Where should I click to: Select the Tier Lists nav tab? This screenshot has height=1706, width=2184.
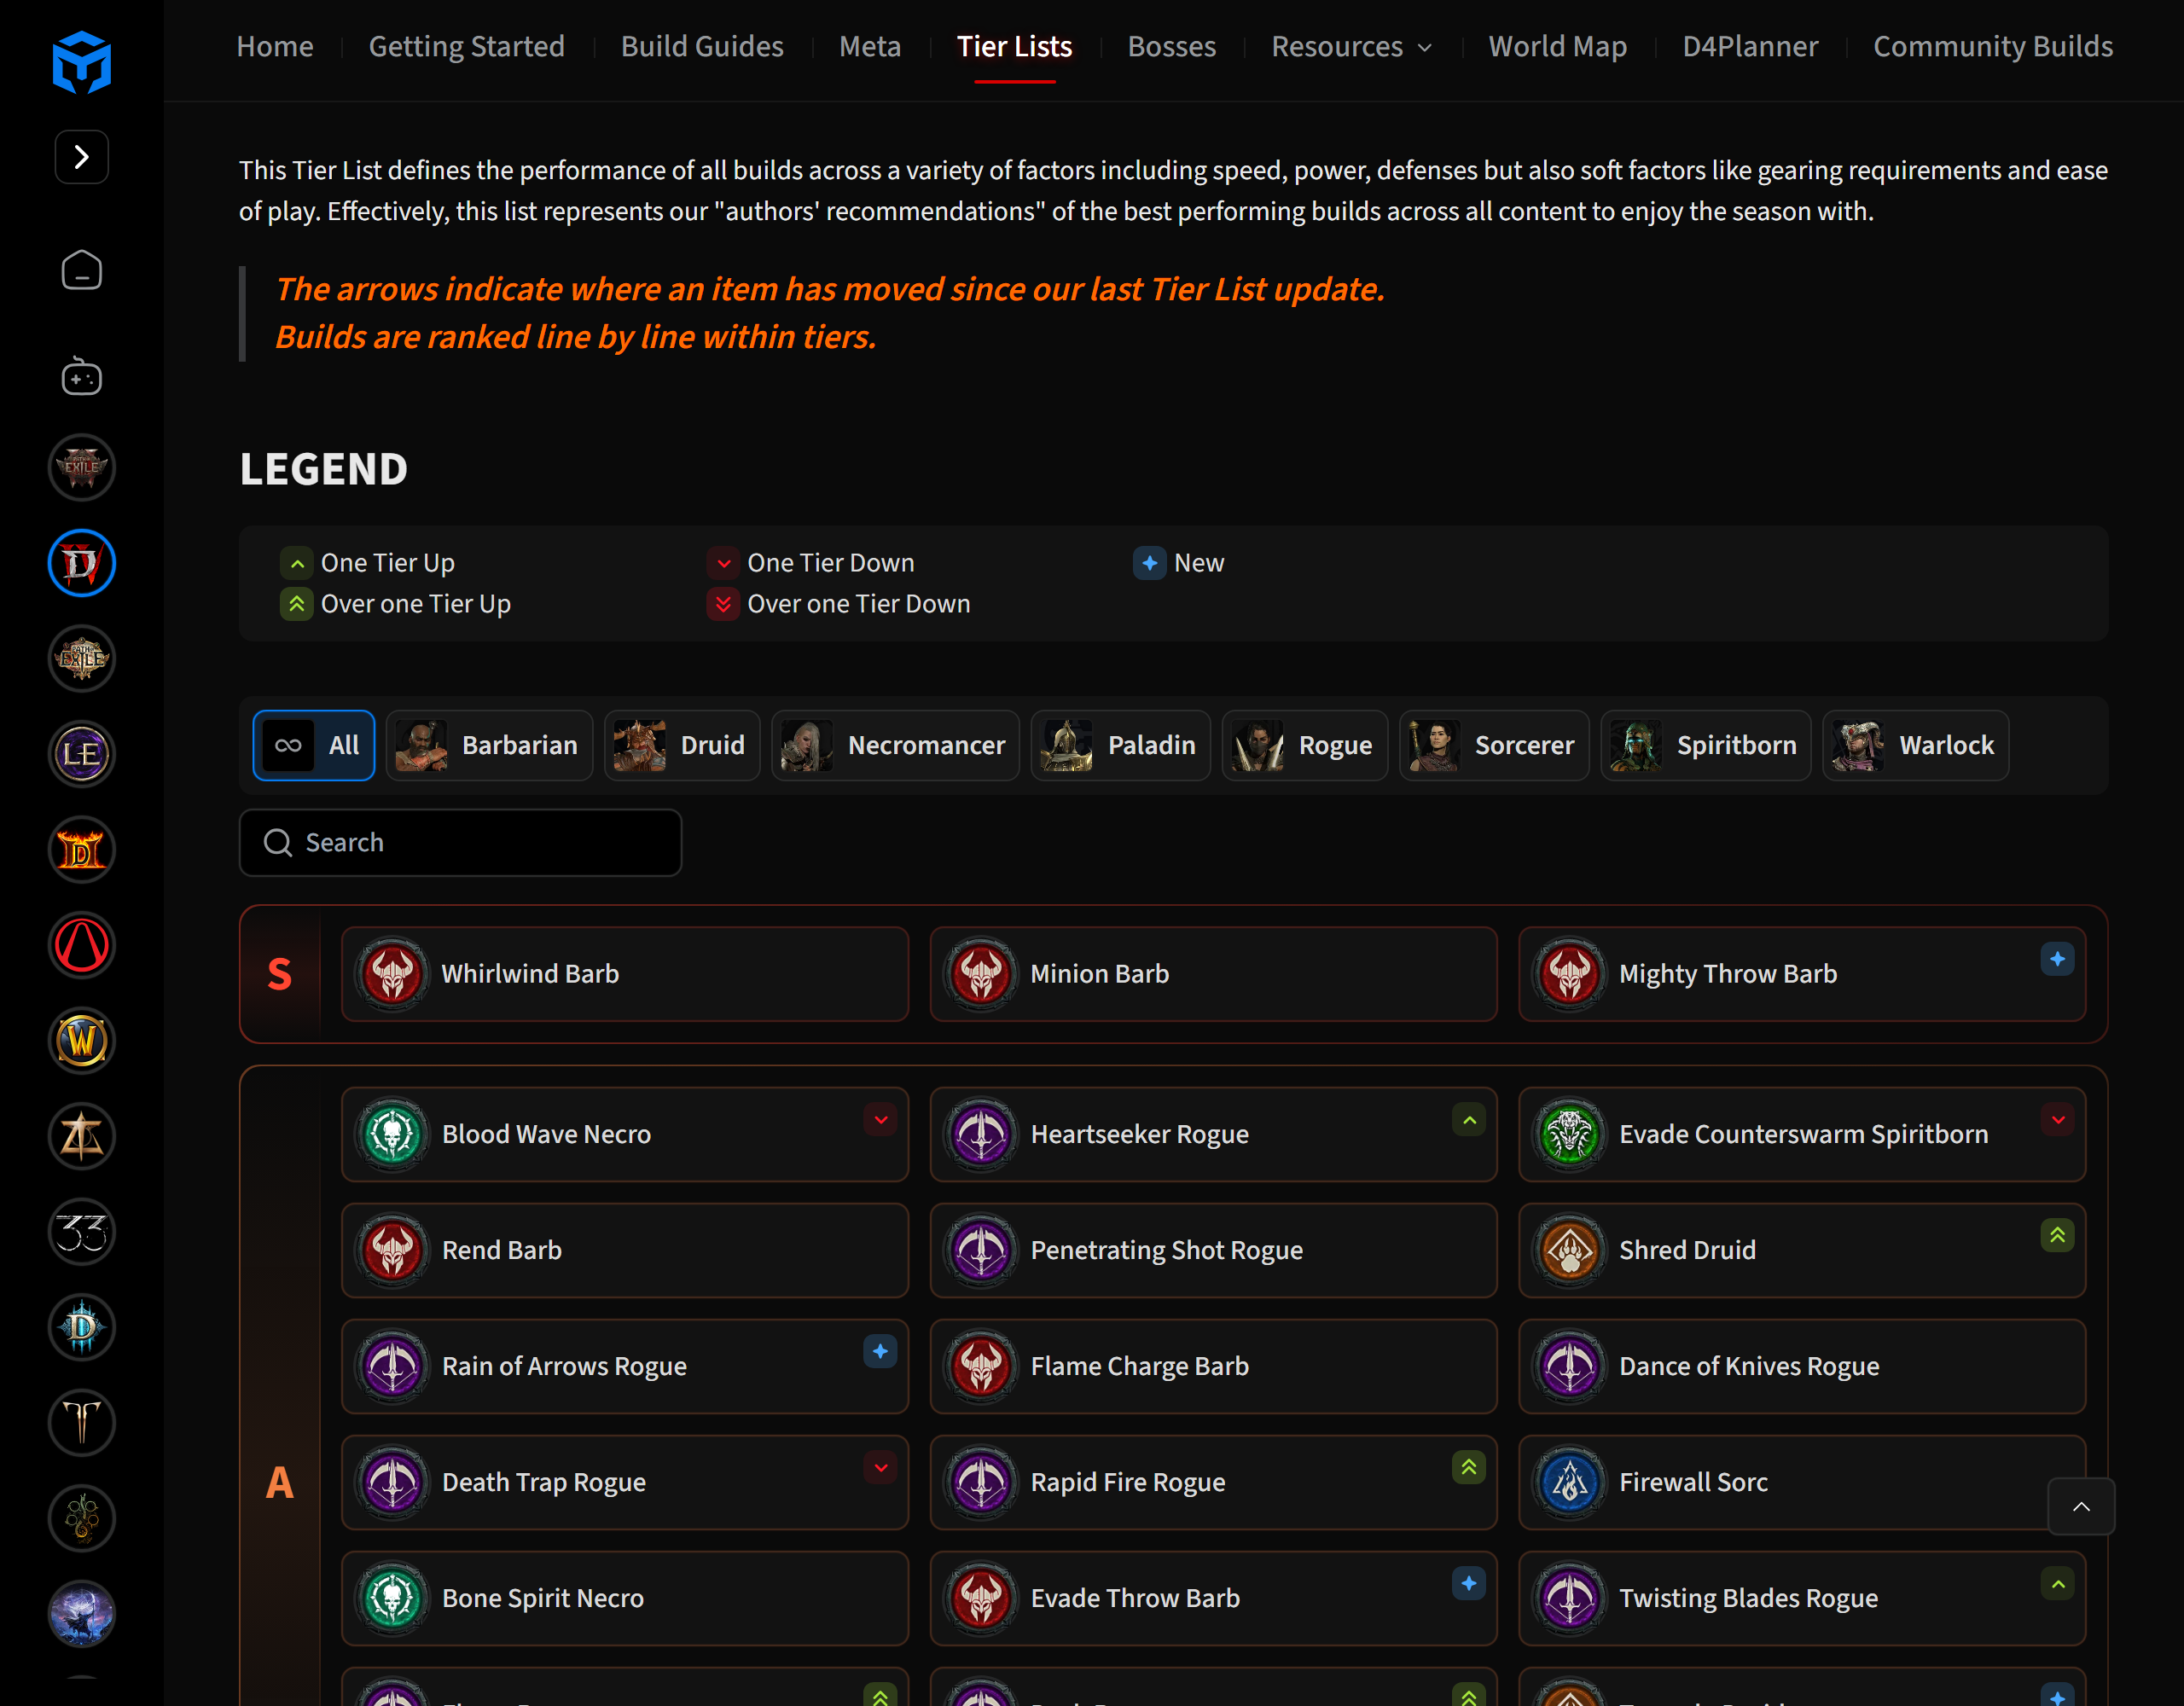[1014, 47]
